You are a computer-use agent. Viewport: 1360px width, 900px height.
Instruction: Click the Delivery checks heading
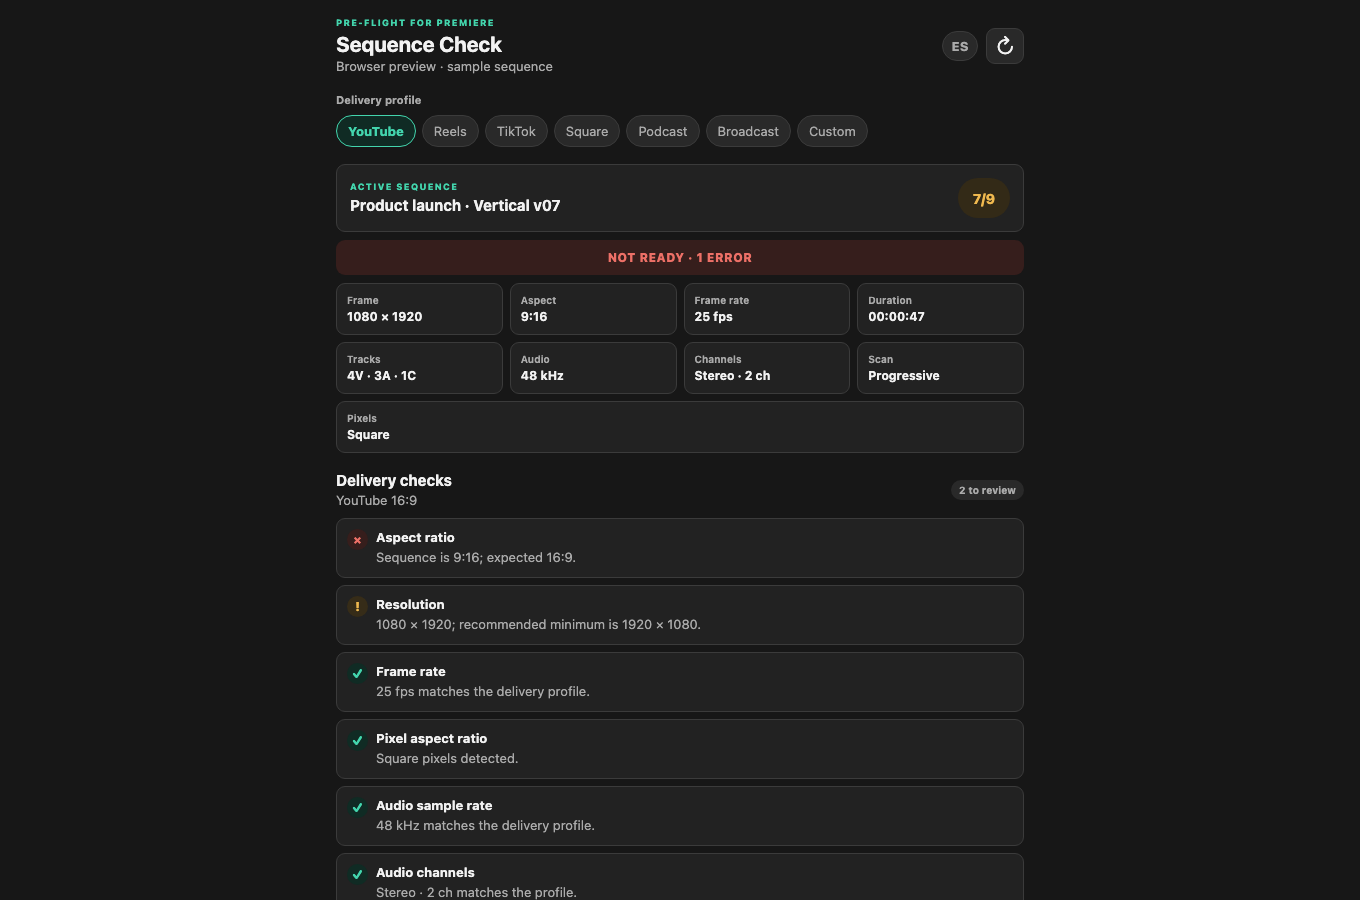point(394,480)
